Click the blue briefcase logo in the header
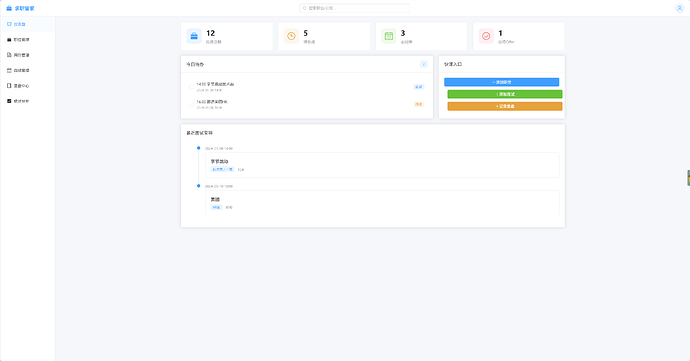Viewport: 690px width, 361px height. click(9, 8)
